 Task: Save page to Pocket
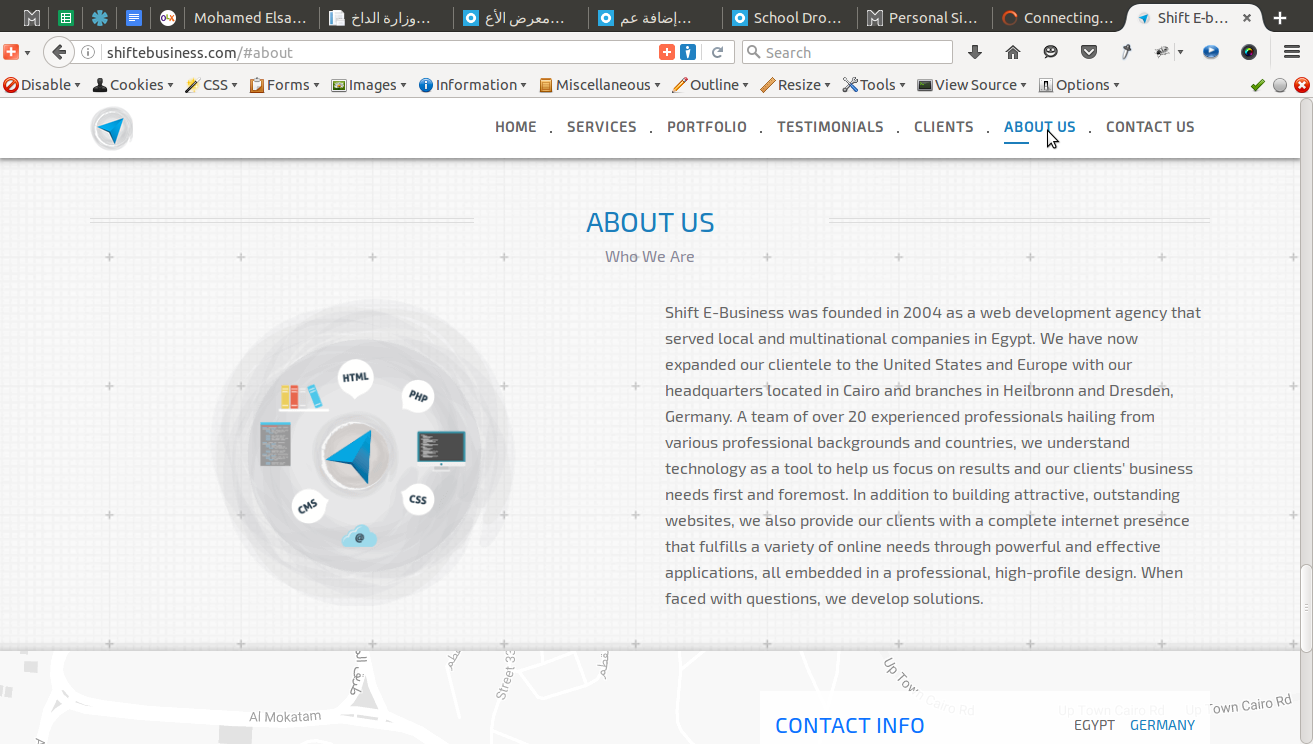1089,52
